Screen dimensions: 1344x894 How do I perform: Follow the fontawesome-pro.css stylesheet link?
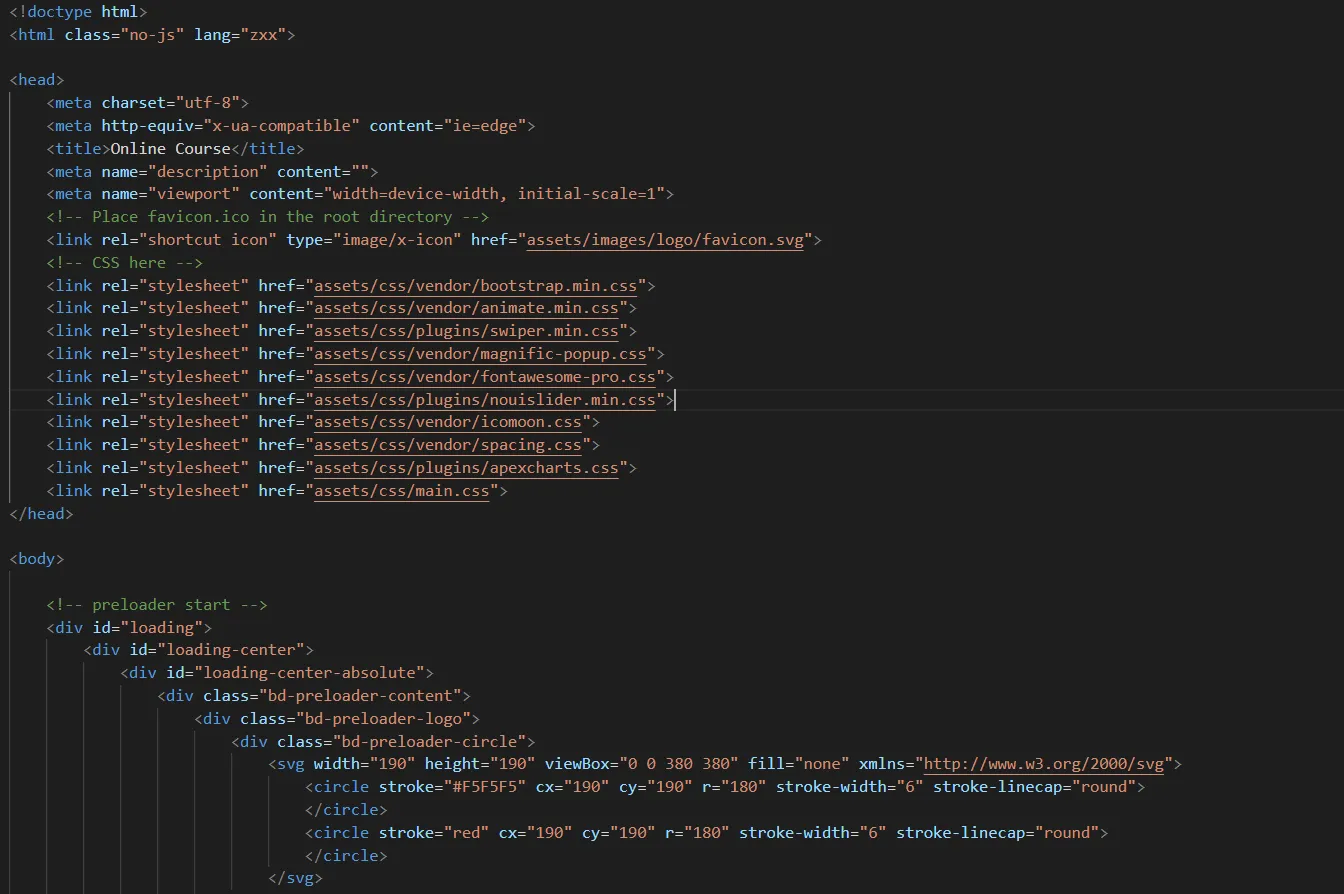point(485,377)
